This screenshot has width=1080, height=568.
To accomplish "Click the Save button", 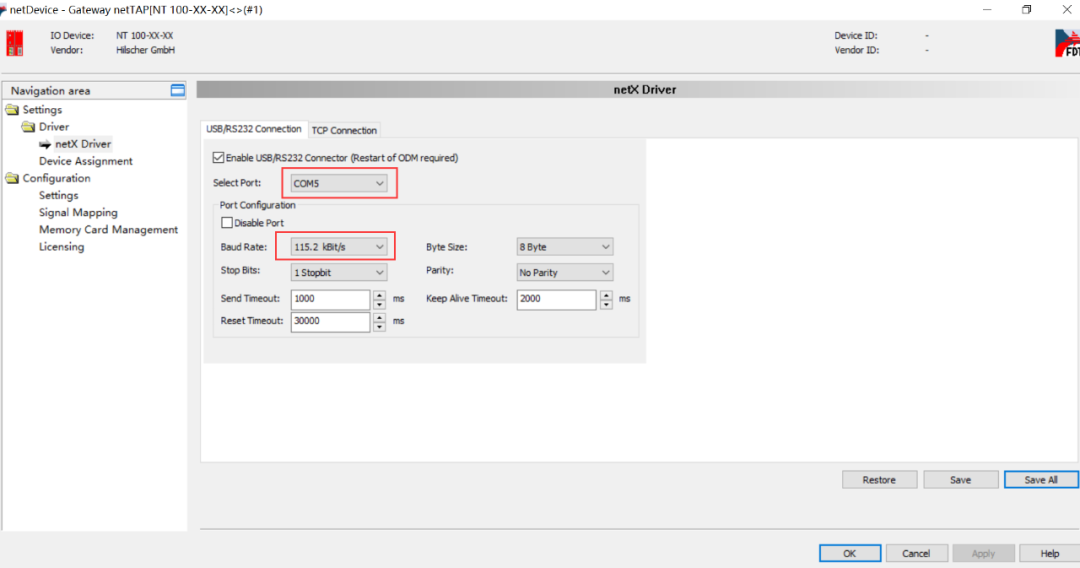I will pos(960,480).
